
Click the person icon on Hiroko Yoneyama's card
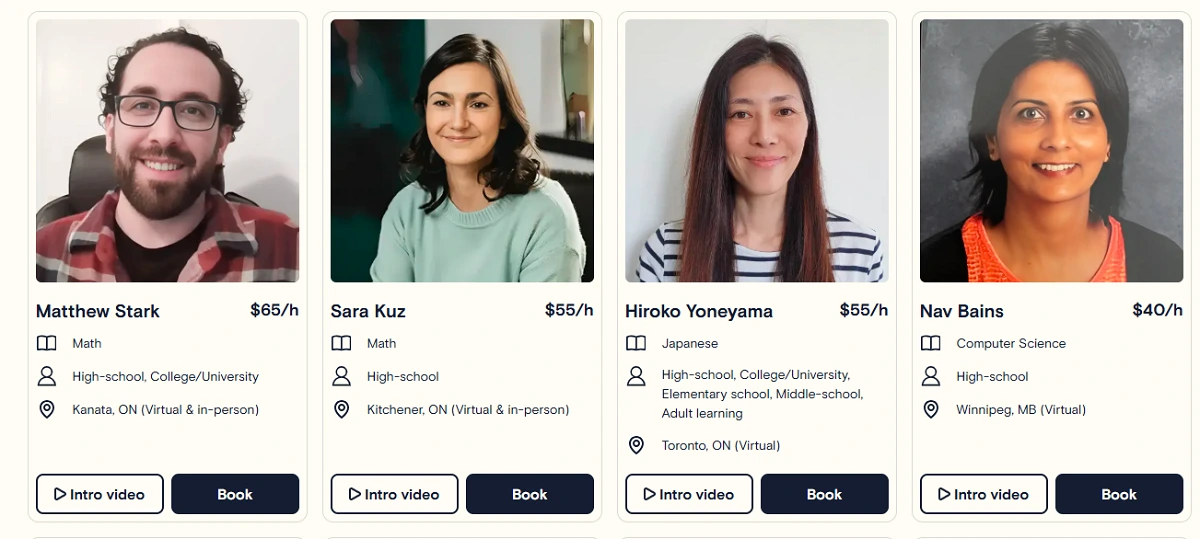[x=636, y=376]
